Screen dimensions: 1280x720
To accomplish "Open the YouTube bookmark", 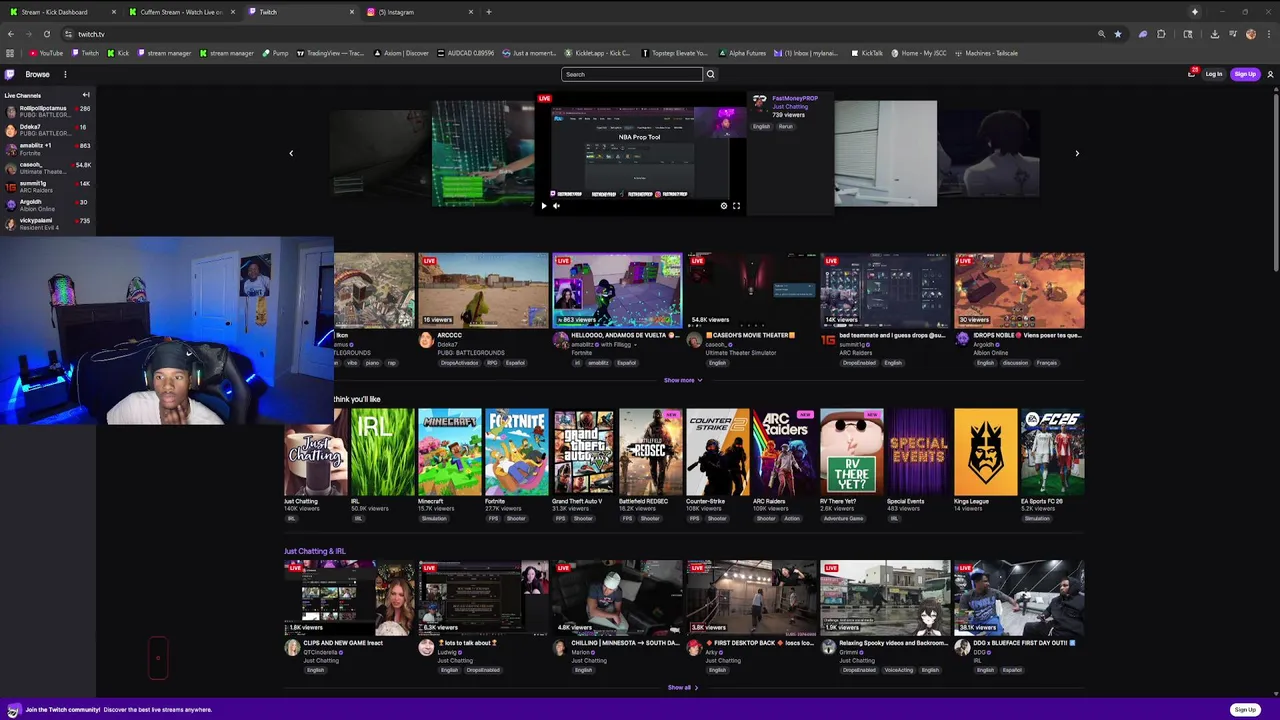I will [46, 53].
